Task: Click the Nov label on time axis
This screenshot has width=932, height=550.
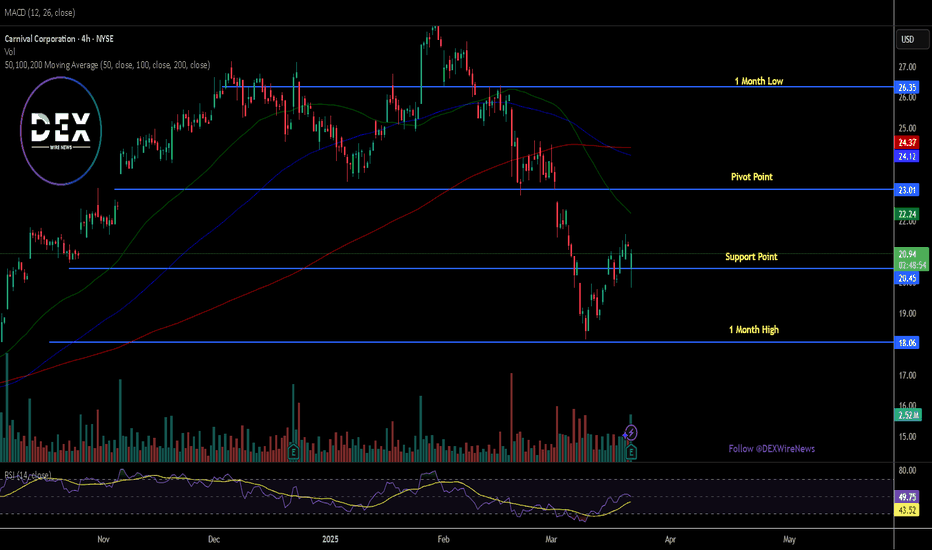Action: (103, 539)
